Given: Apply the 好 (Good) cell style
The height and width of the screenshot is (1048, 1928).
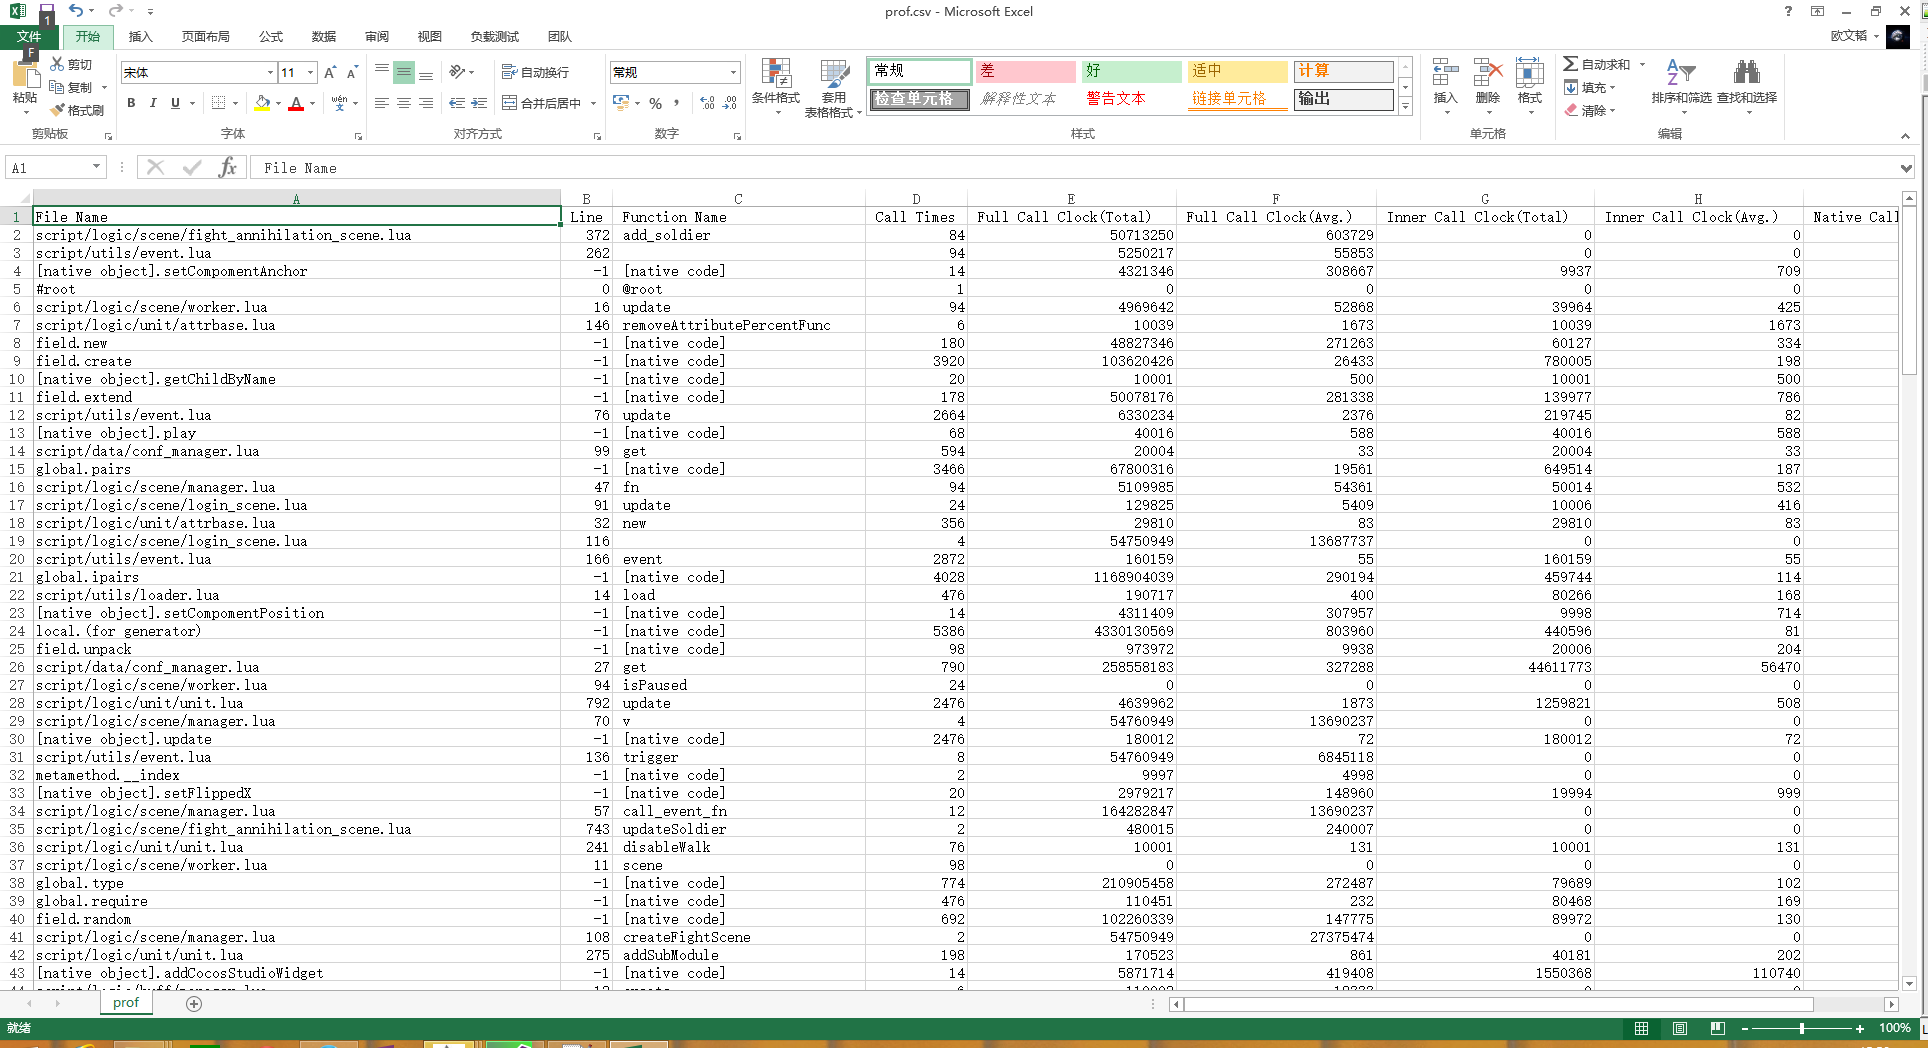Looking at the screenshot, I should (x=1130, y=71).
